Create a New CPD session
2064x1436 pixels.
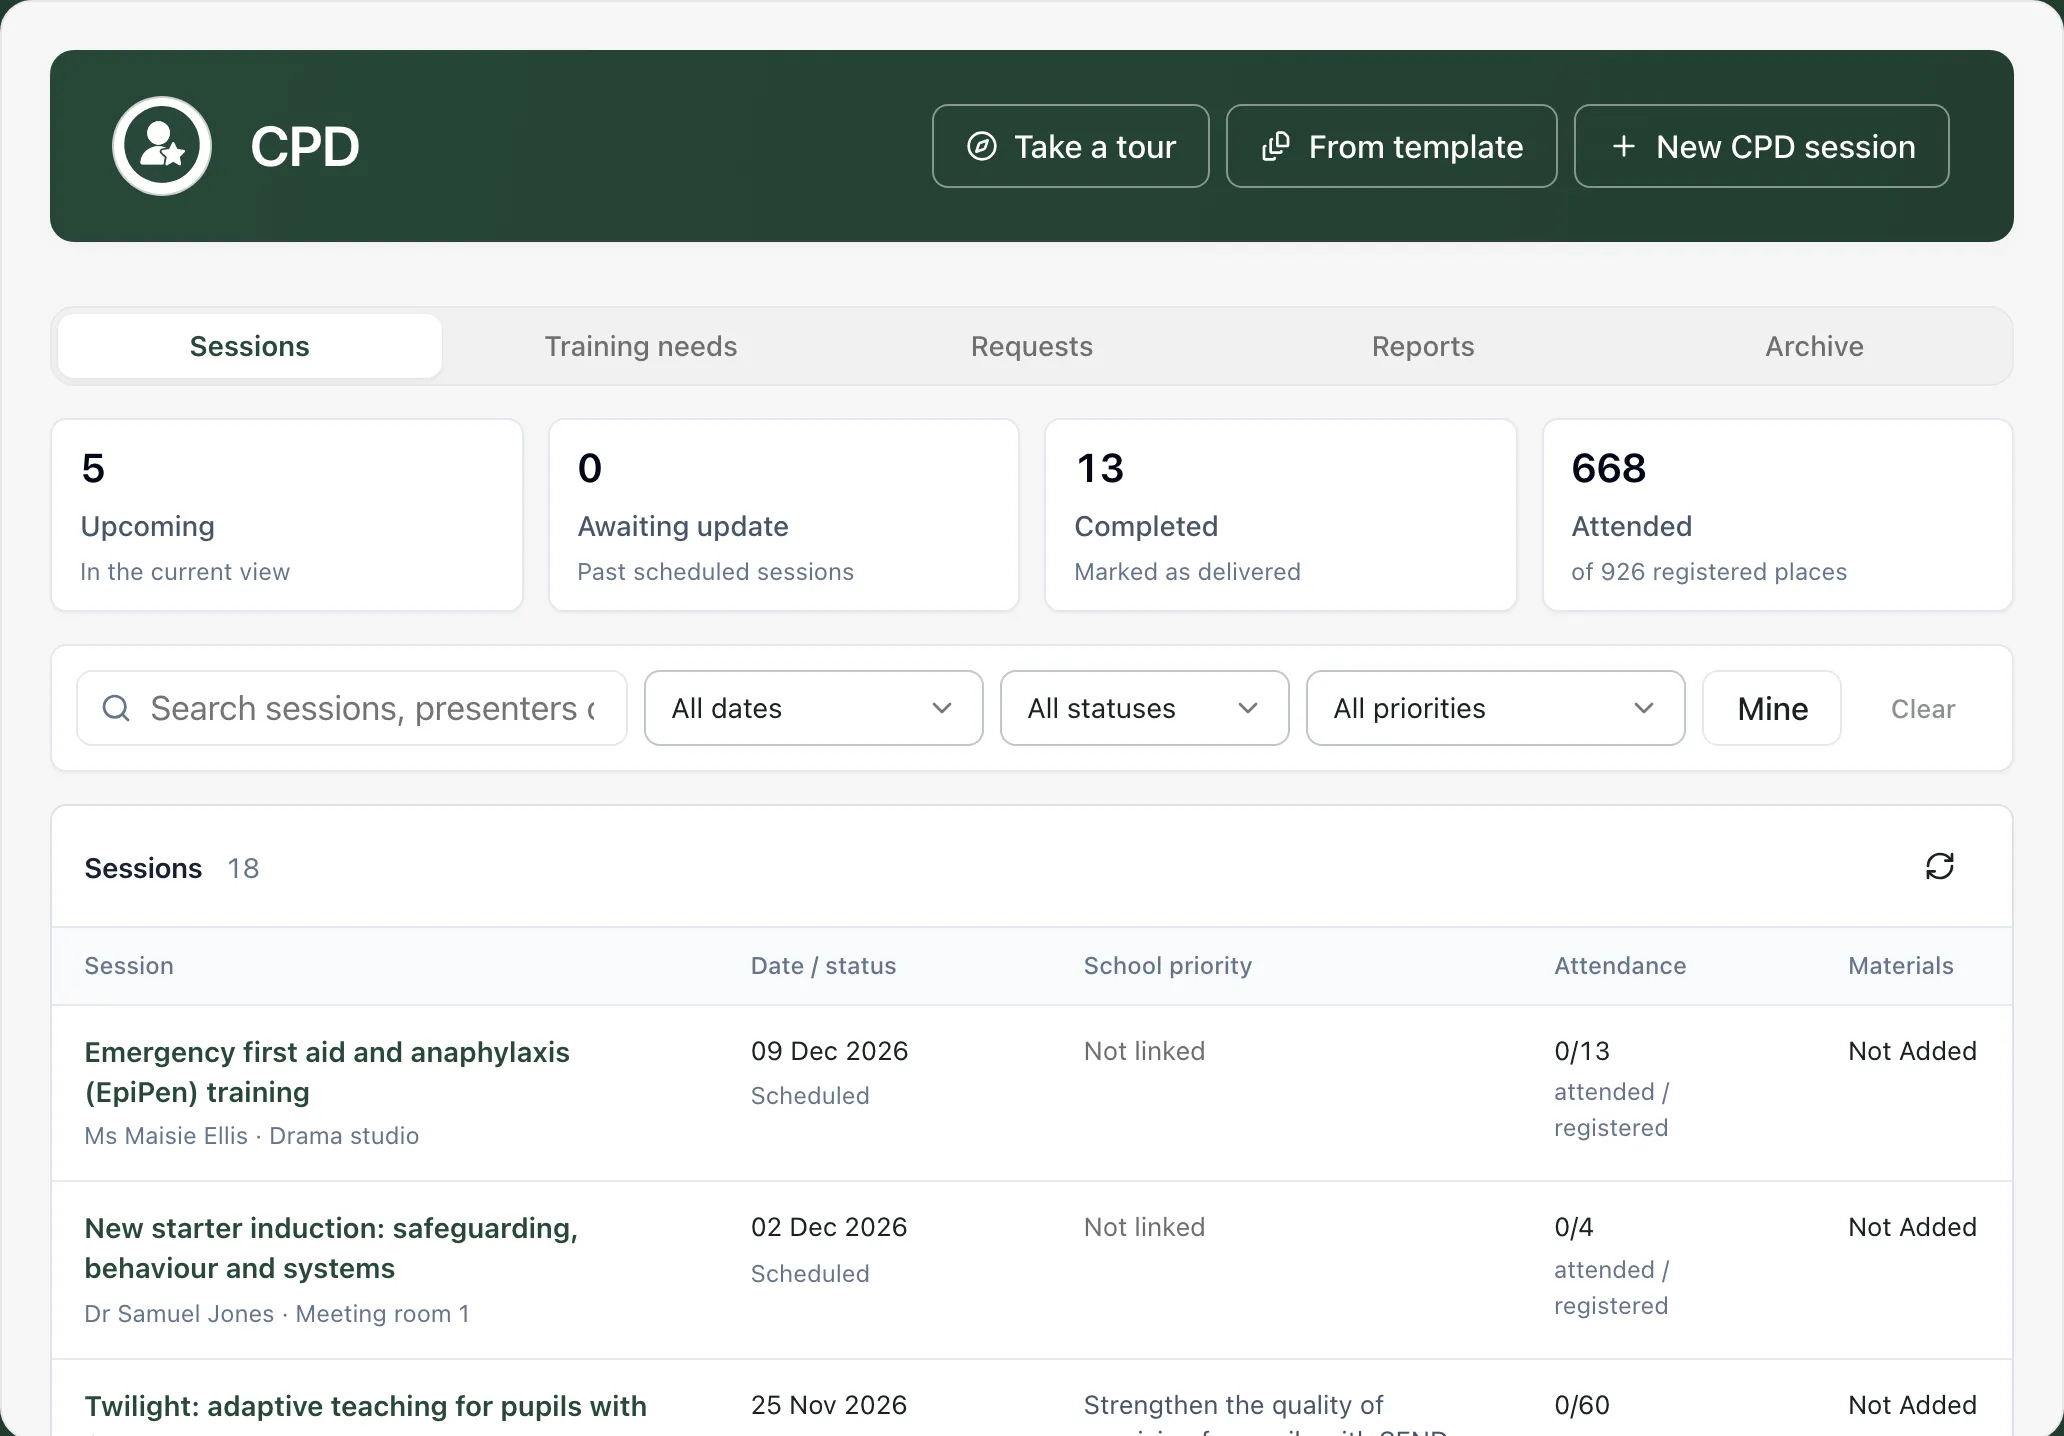[1762, 146]
